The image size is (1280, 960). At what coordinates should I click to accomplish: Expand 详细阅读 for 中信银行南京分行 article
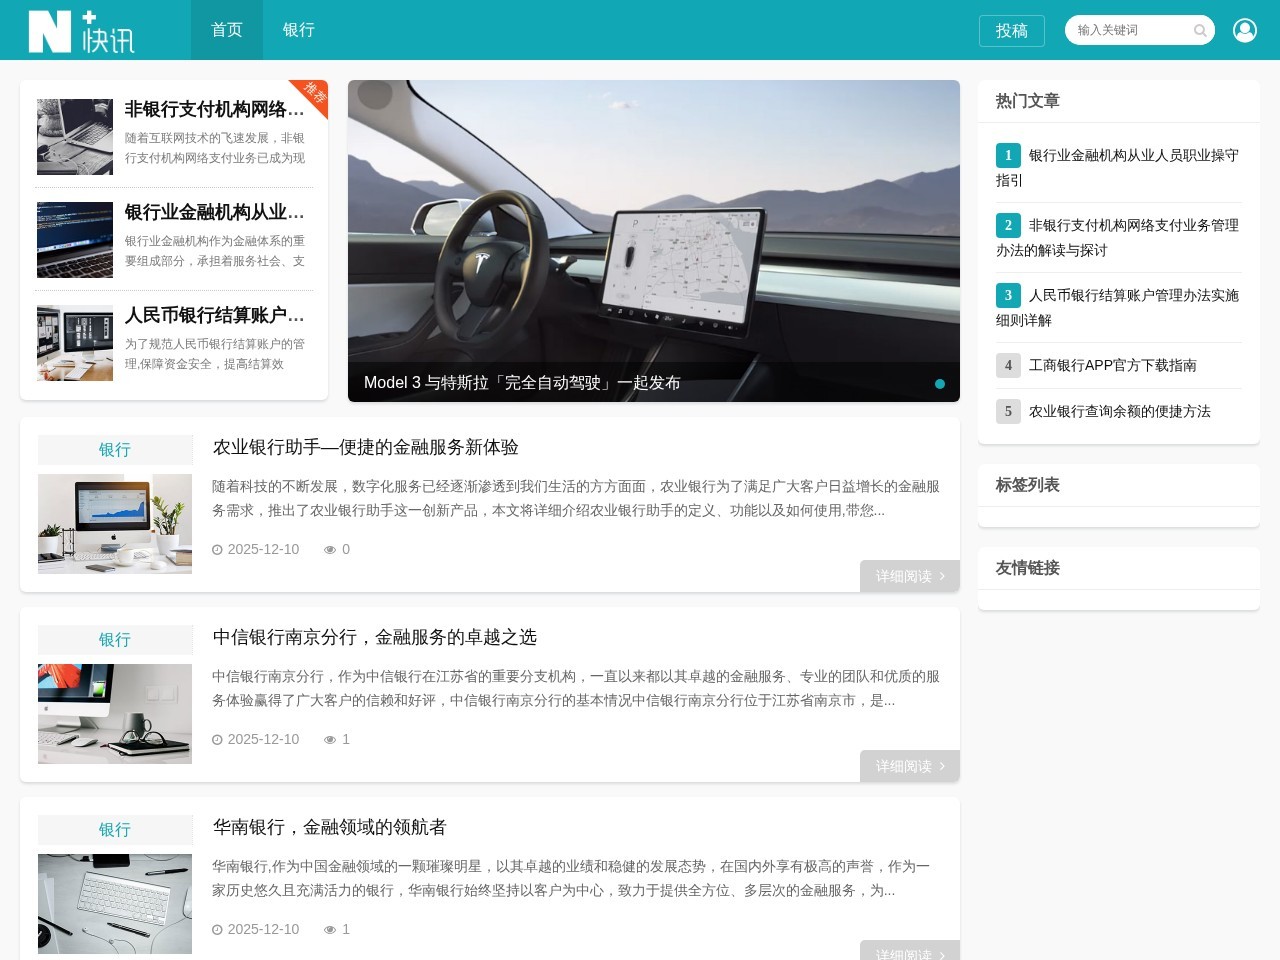(x=908, y=766)
